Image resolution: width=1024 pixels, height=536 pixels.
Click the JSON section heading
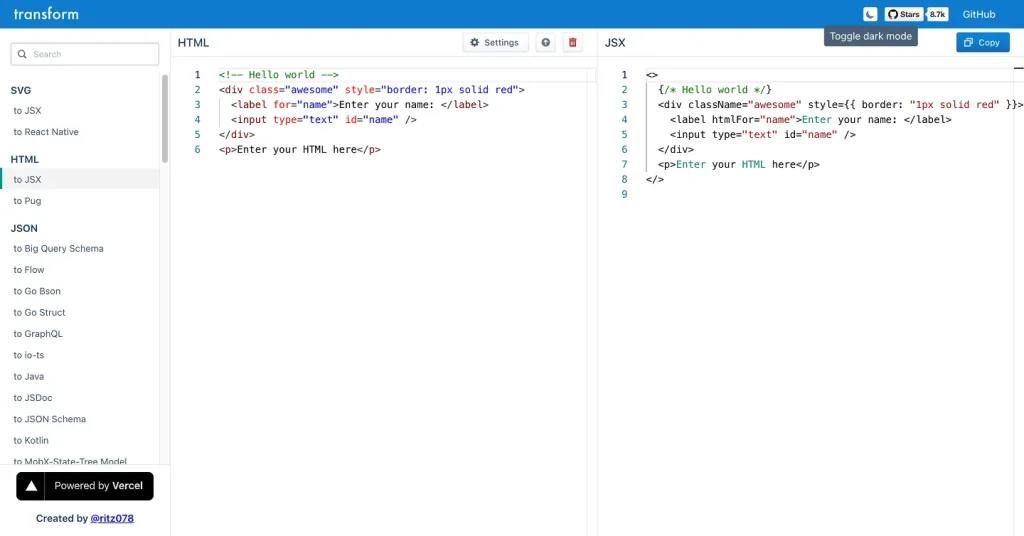pos(24,228)
